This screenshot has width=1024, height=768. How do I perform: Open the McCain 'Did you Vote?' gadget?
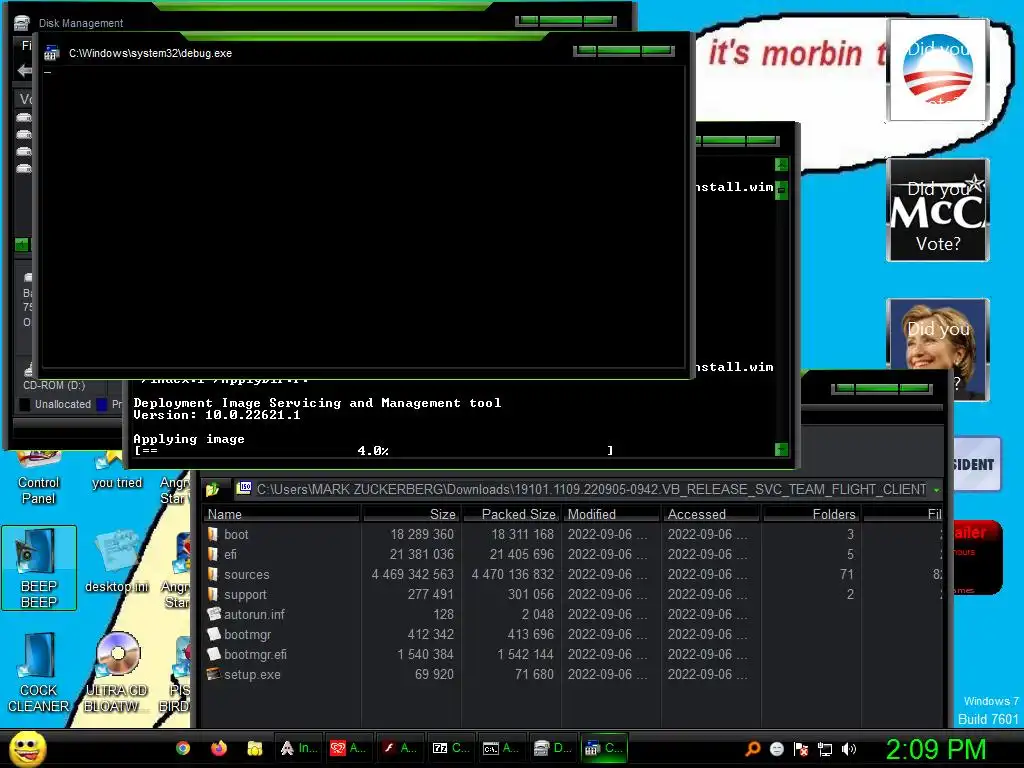click(x=938, y=210)
